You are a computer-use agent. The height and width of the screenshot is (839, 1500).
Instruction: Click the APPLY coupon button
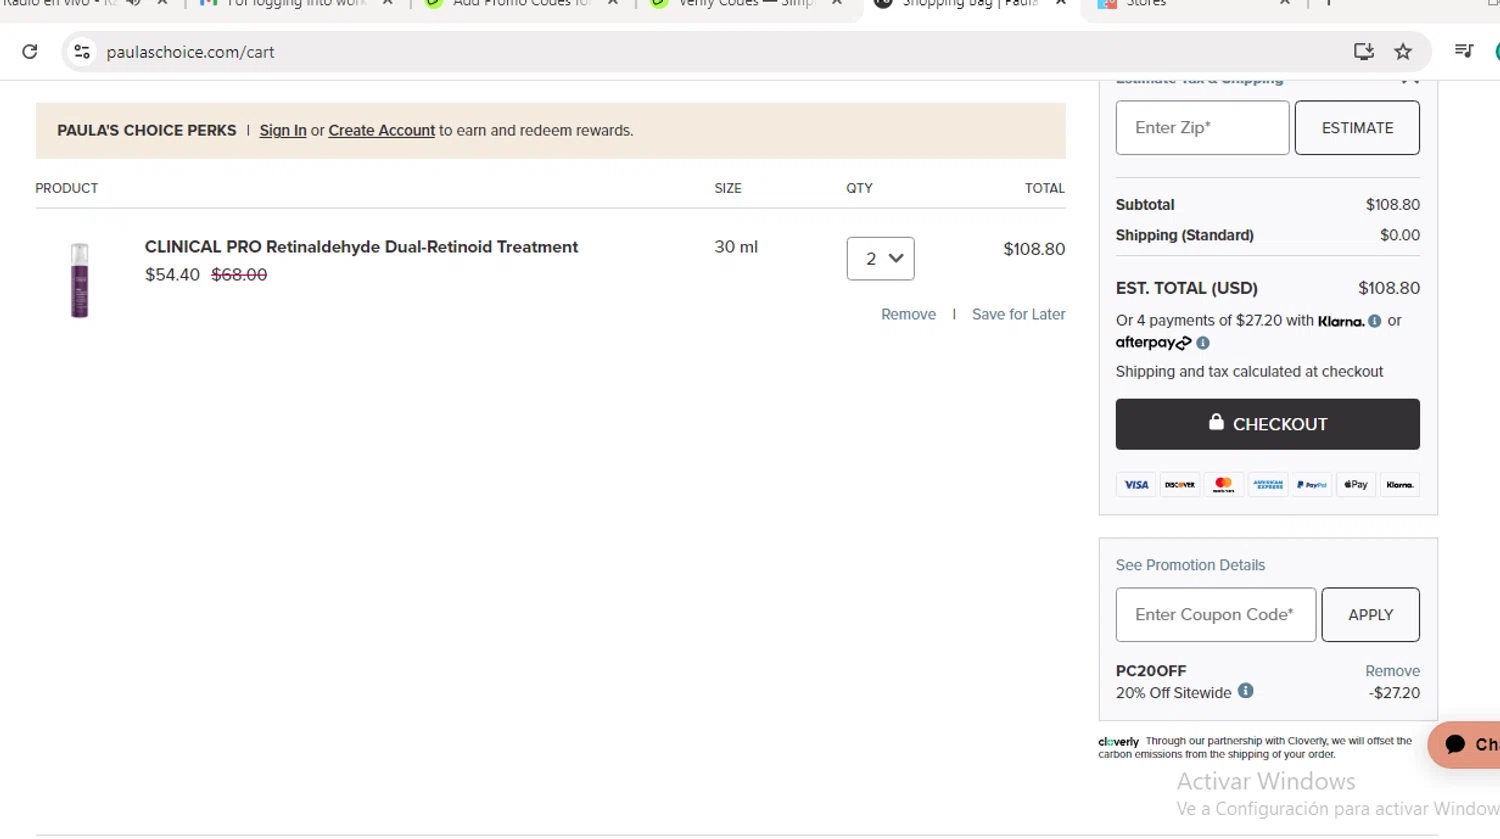point(1370,615)
